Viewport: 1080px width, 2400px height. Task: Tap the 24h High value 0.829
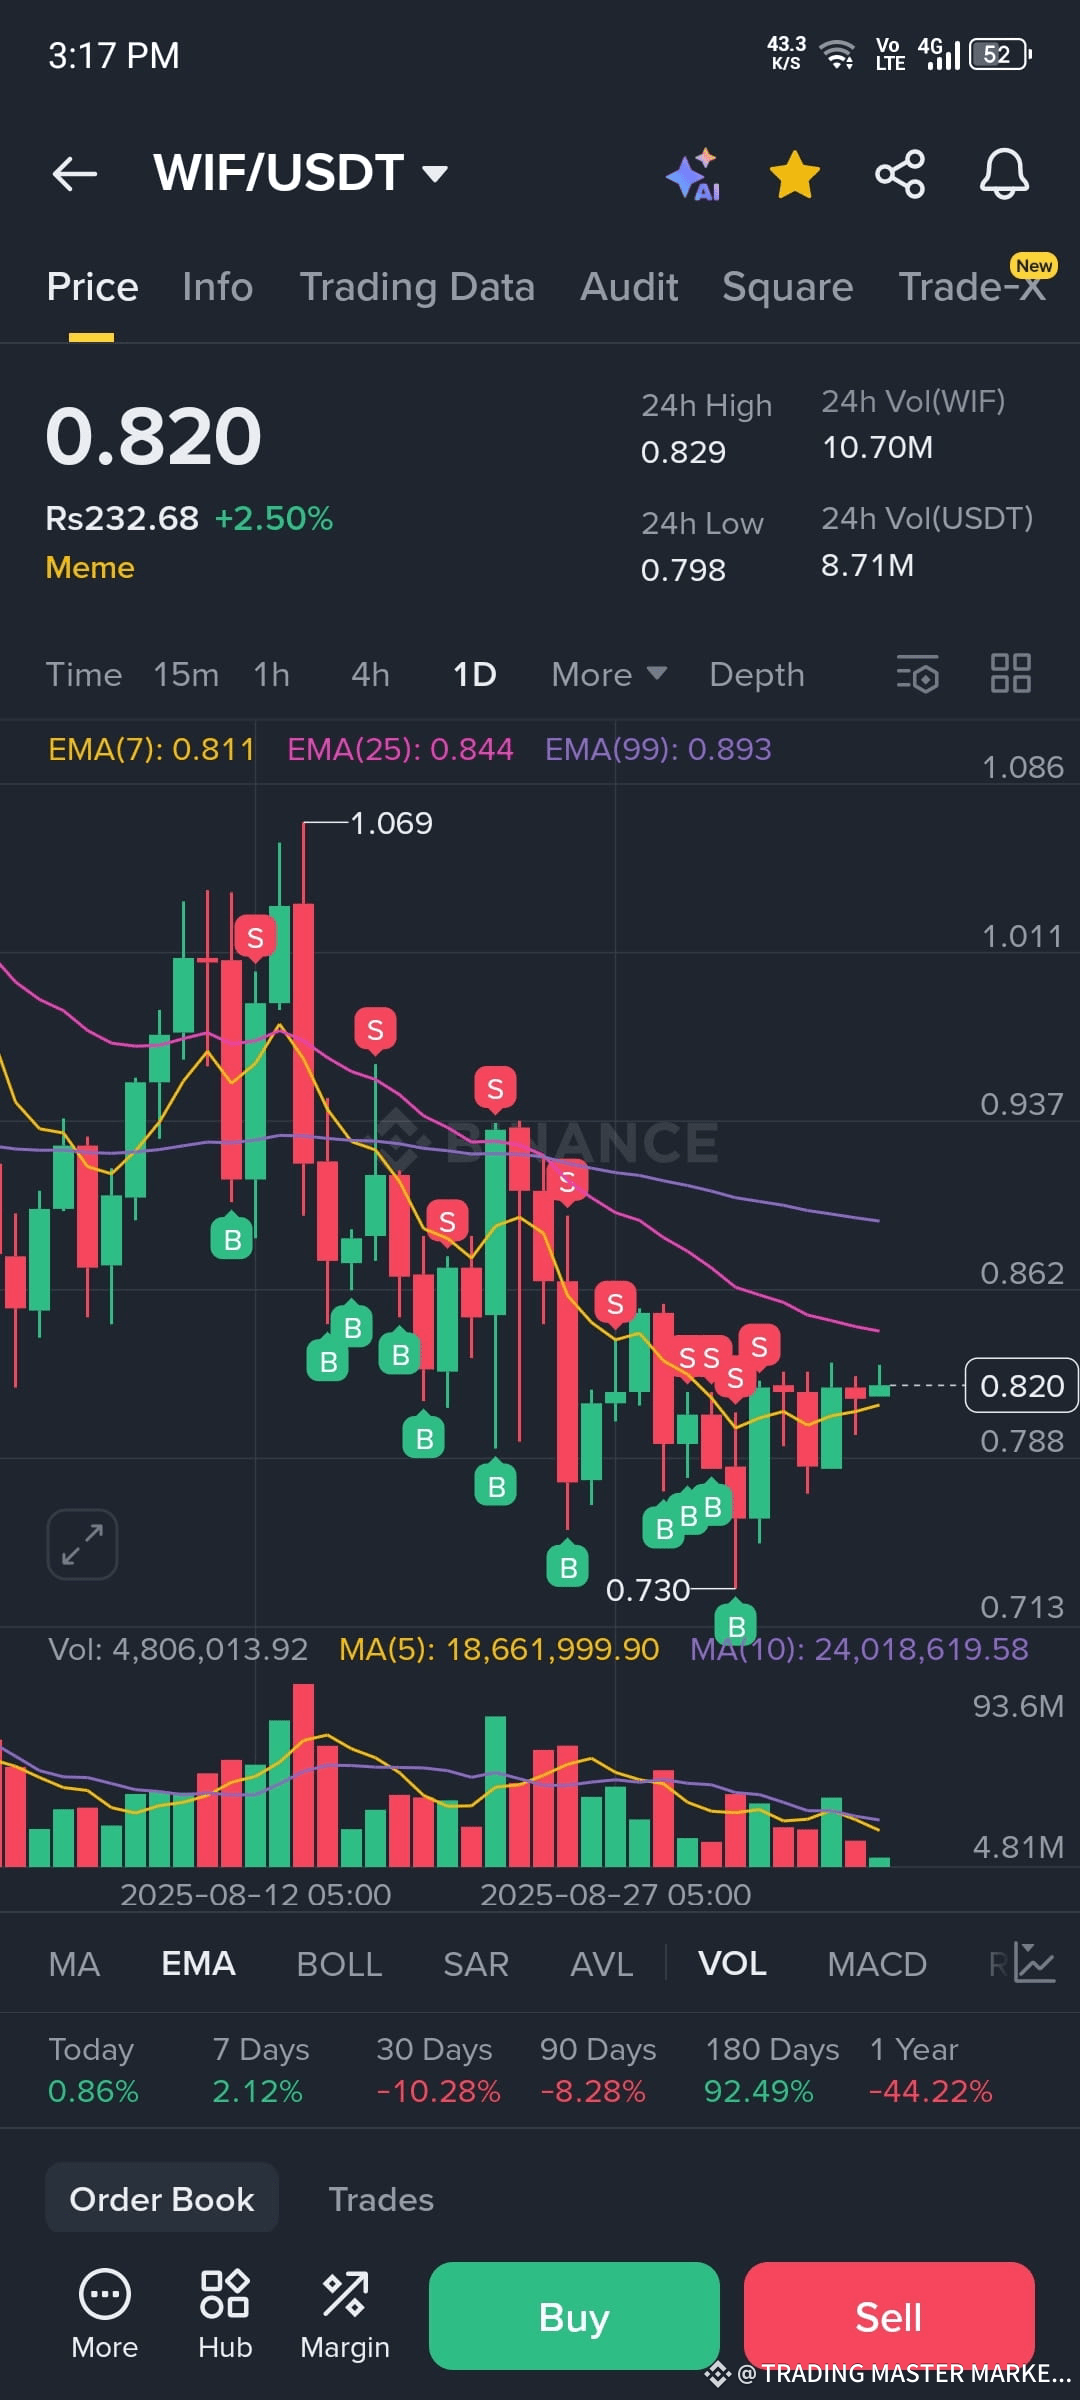683,452
